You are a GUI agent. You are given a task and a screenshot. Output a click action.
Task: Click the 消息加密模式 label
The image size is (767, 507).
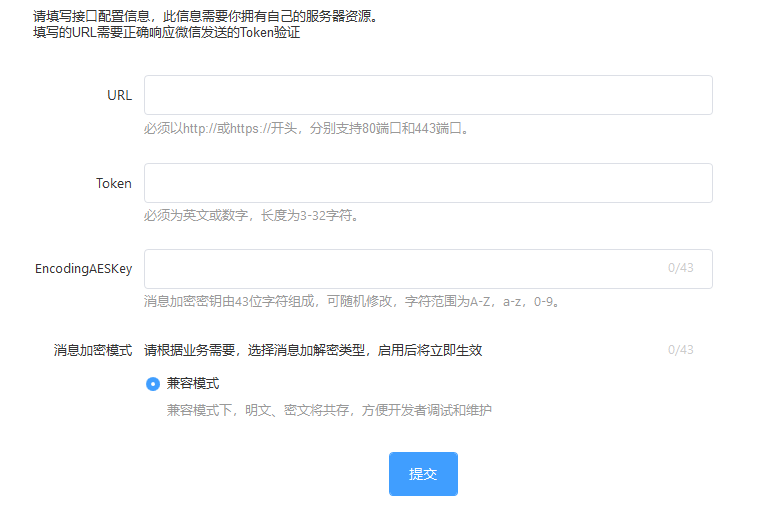tap(93, 350)
